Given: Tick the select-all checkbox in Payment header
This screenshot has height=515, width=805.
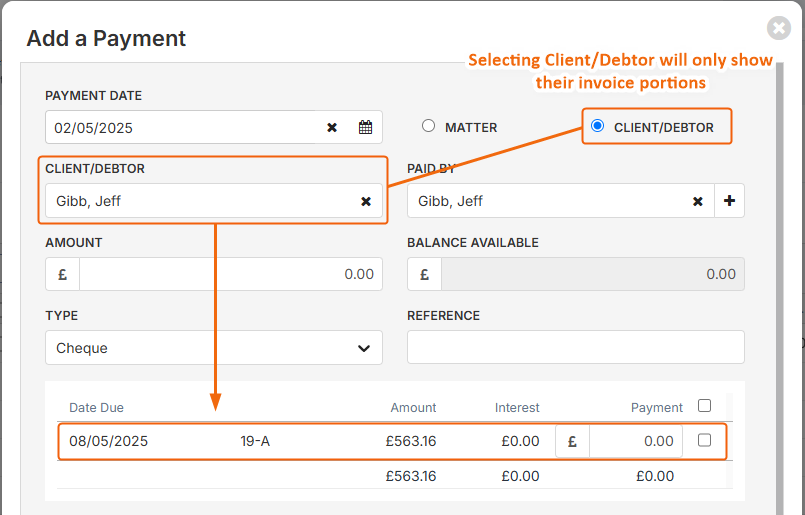Looking at the screenshot, I should 704,406.
